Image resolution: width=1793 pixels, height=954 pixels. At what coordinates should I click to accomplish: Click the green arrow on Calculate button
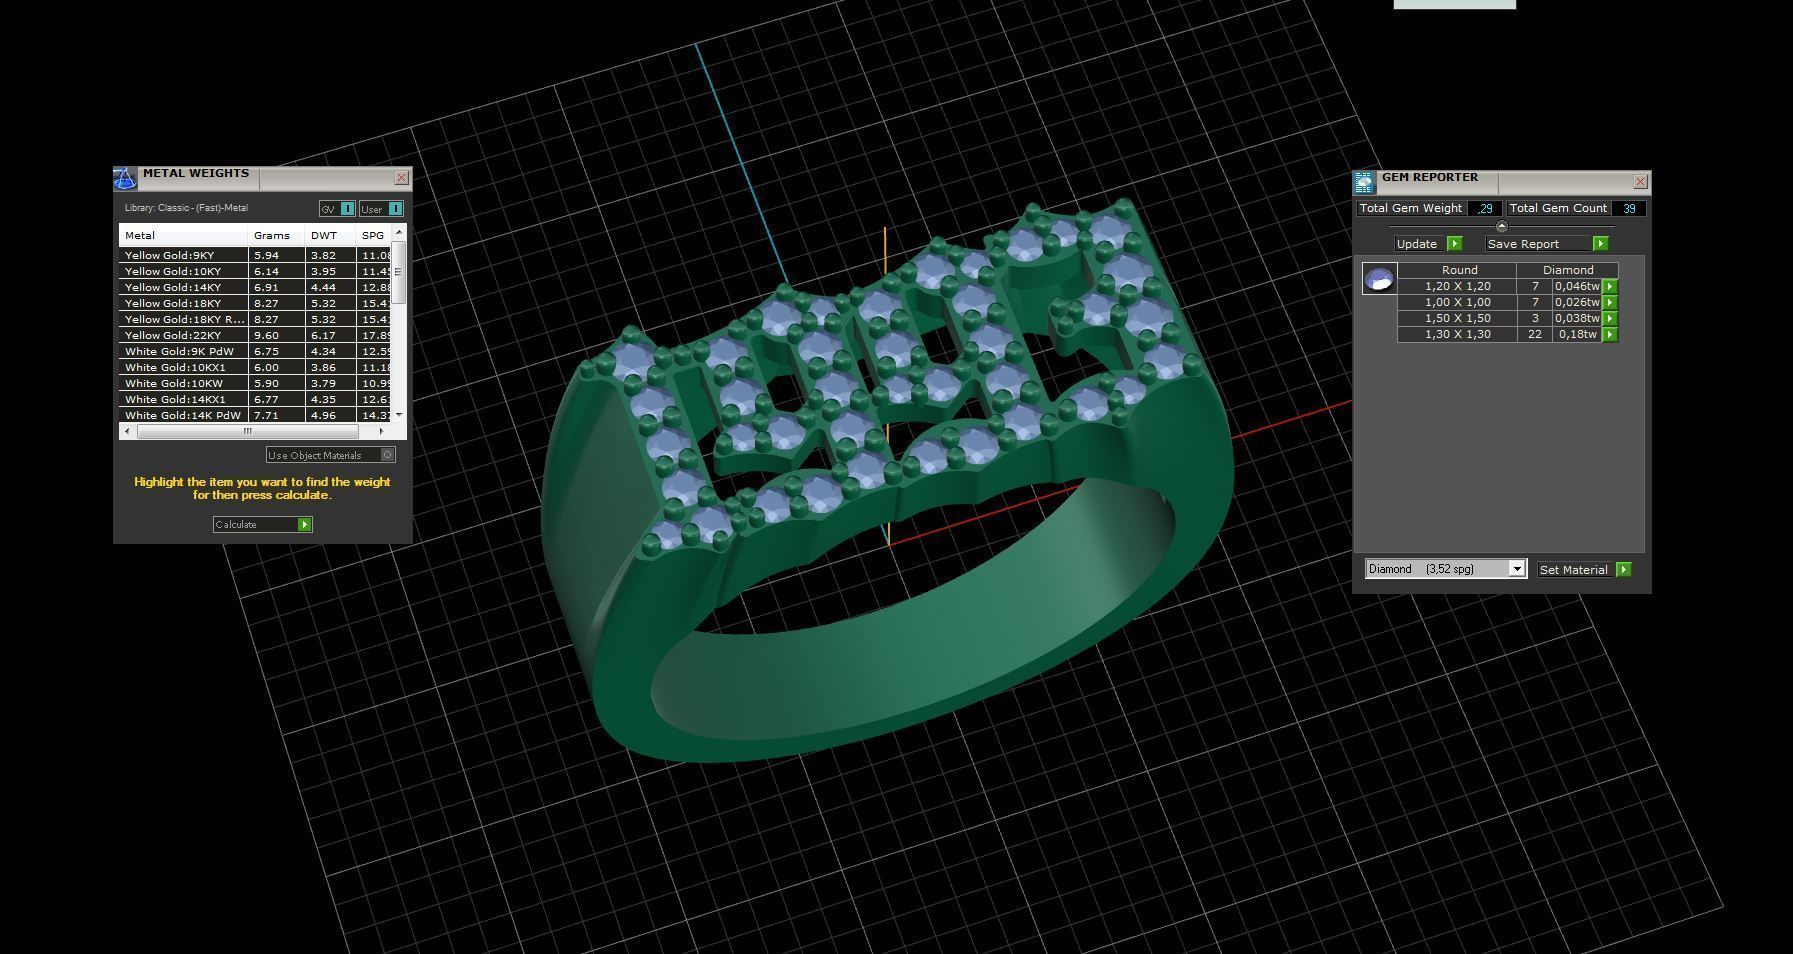click(x=305, y=525)
